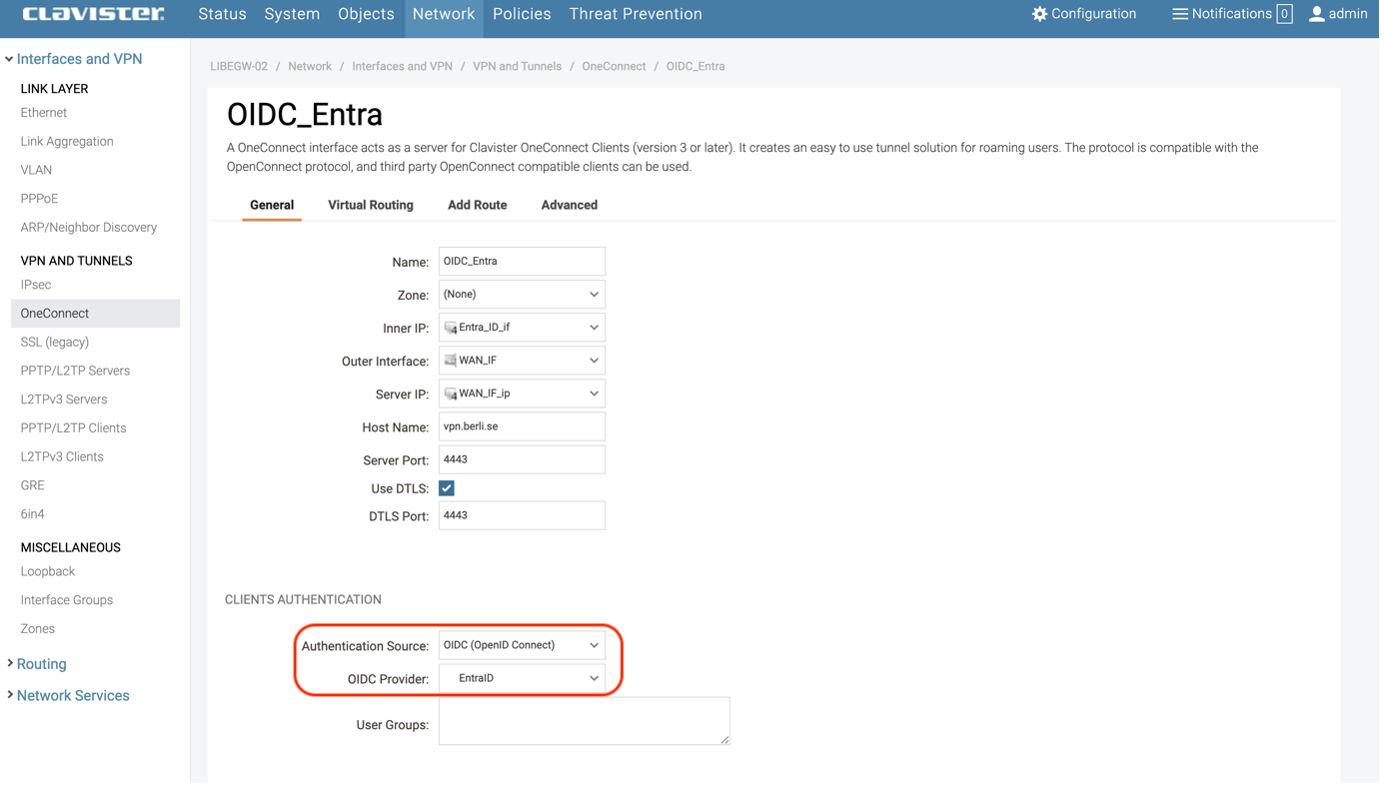Open the Policies menu
This screenshot has width=1384, height=788.
522,14
